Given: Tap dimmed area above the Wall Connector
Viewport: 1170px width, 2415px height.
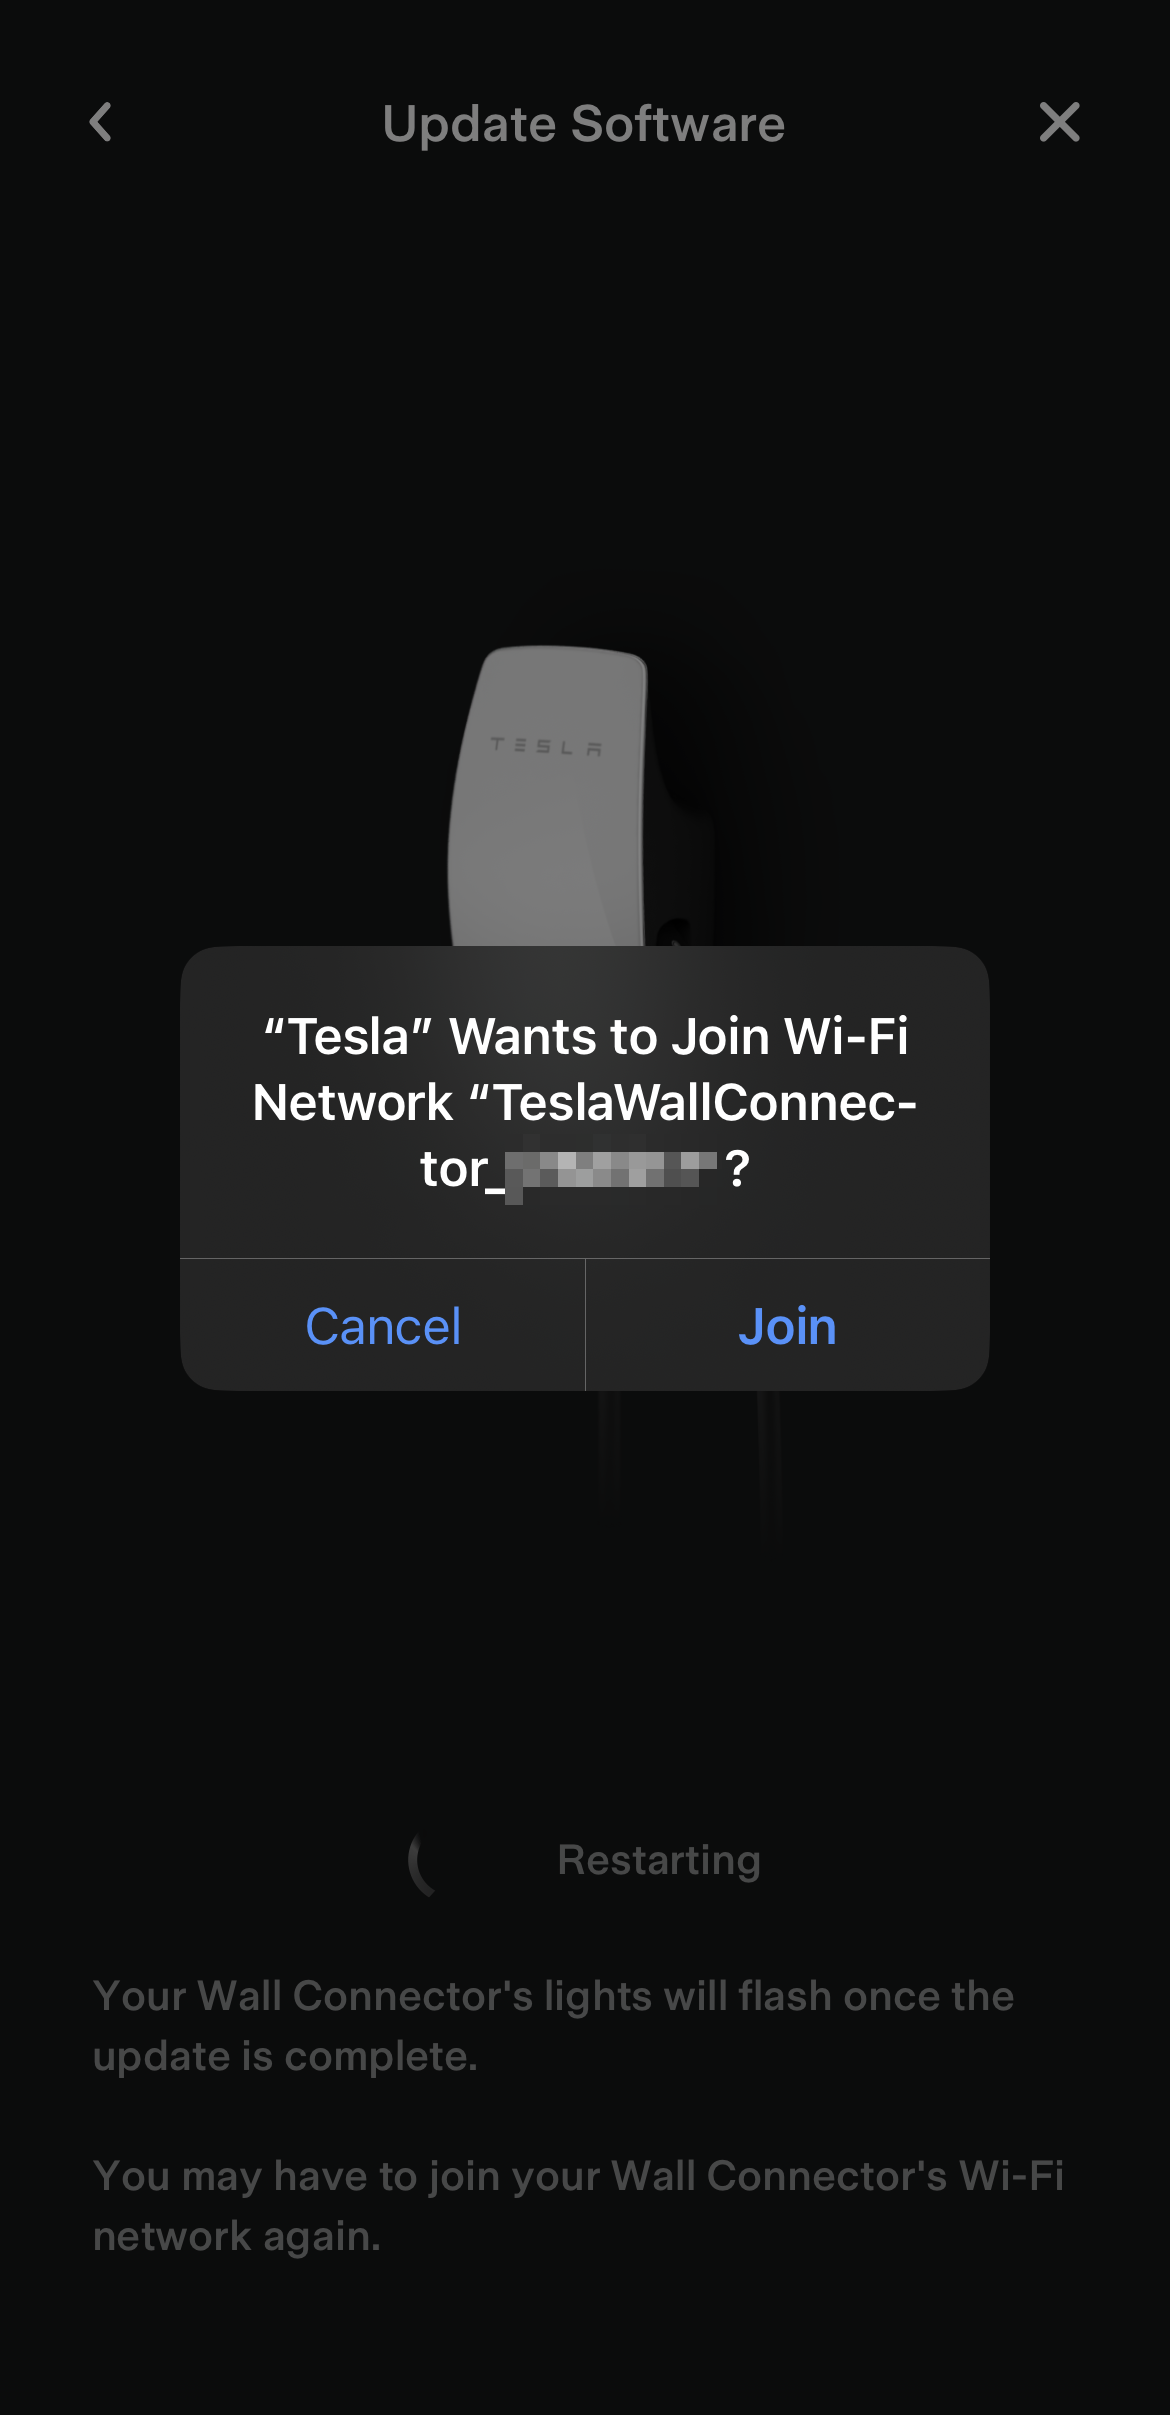Looking at the screenshot, I should click(x=585, y=400).
